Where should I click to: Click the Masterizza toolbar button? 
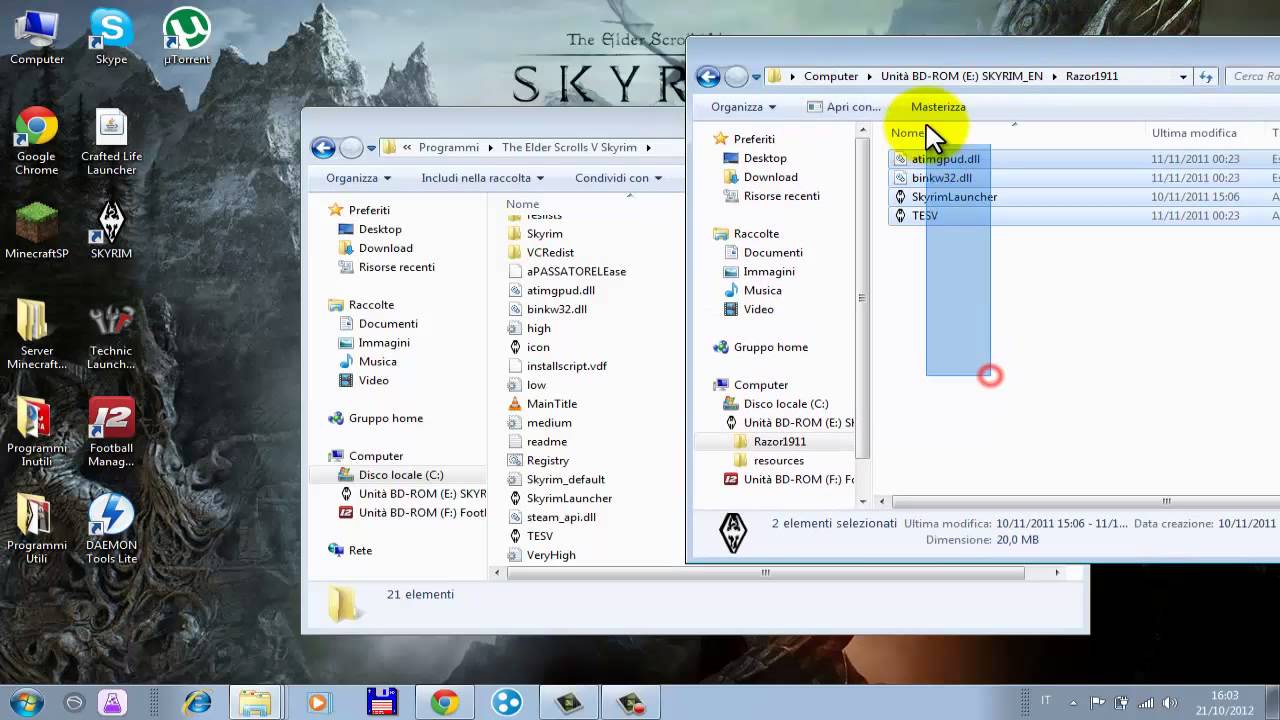[x=938, y=107]
